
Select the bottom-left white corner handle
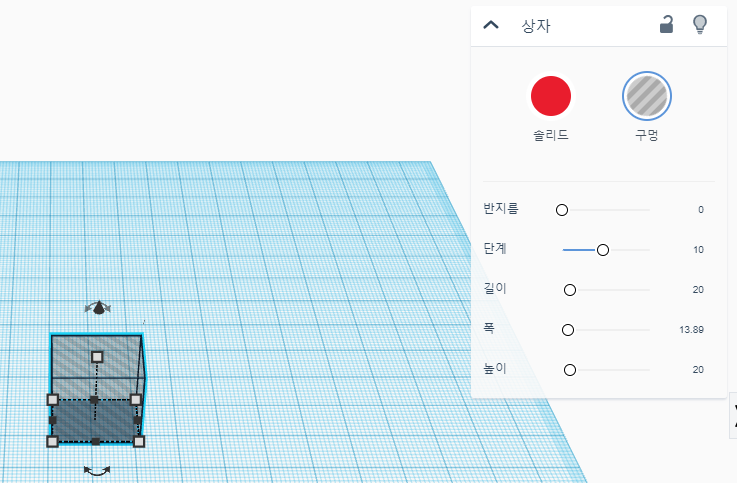(52, 441)
